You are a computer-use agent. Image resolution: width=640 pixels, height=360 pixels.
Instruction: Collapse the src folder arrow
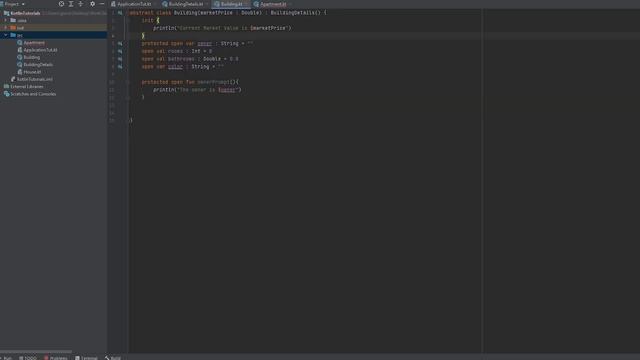6,35
